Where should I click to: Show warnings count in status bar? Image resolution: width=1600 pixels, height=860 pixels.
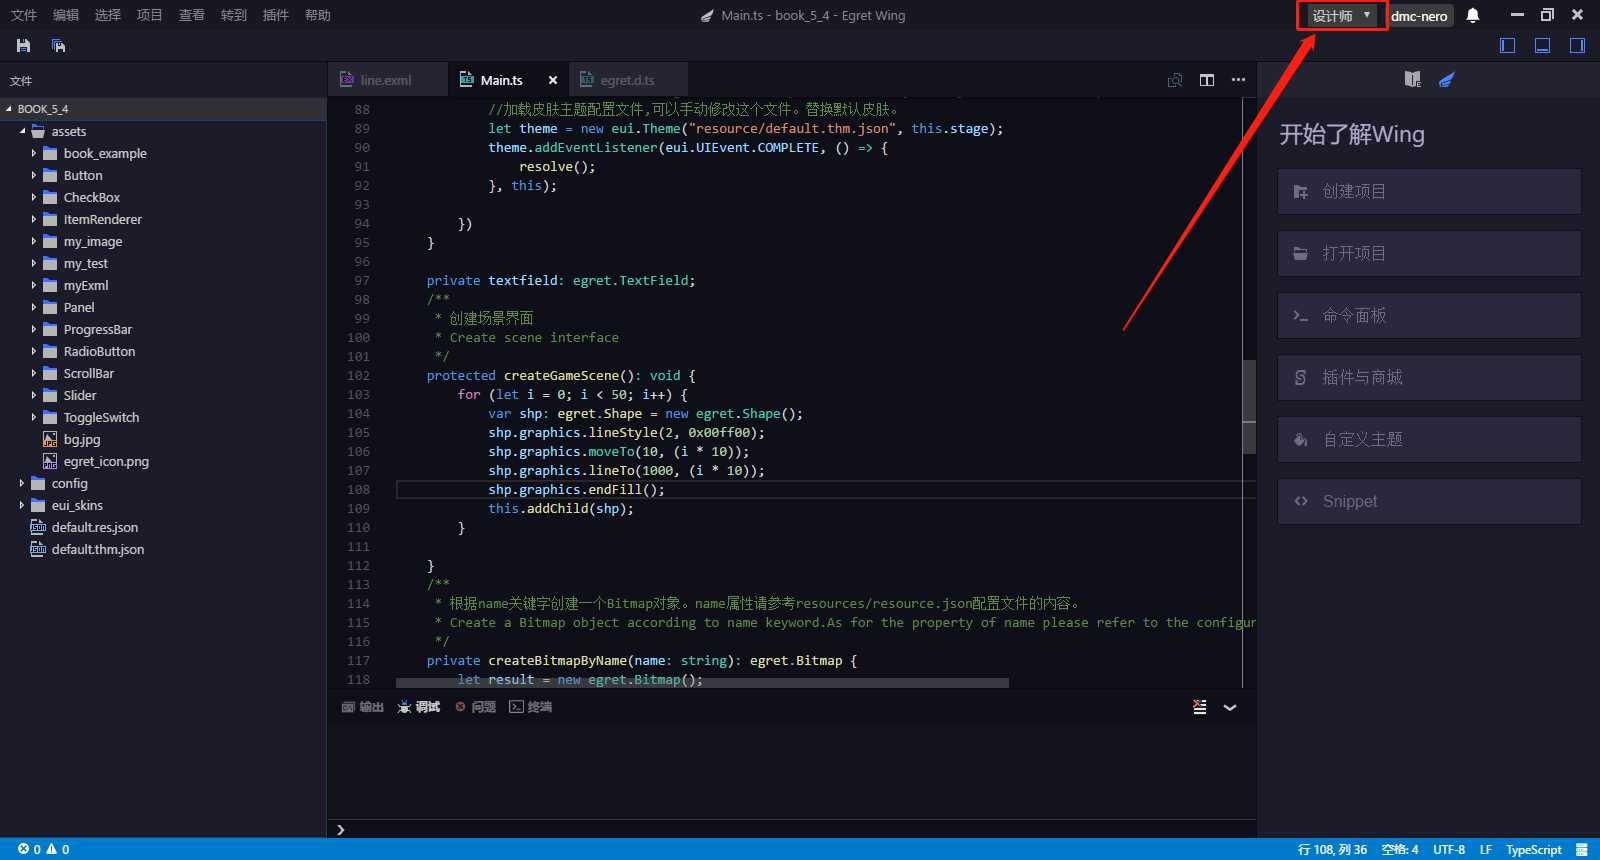pos(58,849)
